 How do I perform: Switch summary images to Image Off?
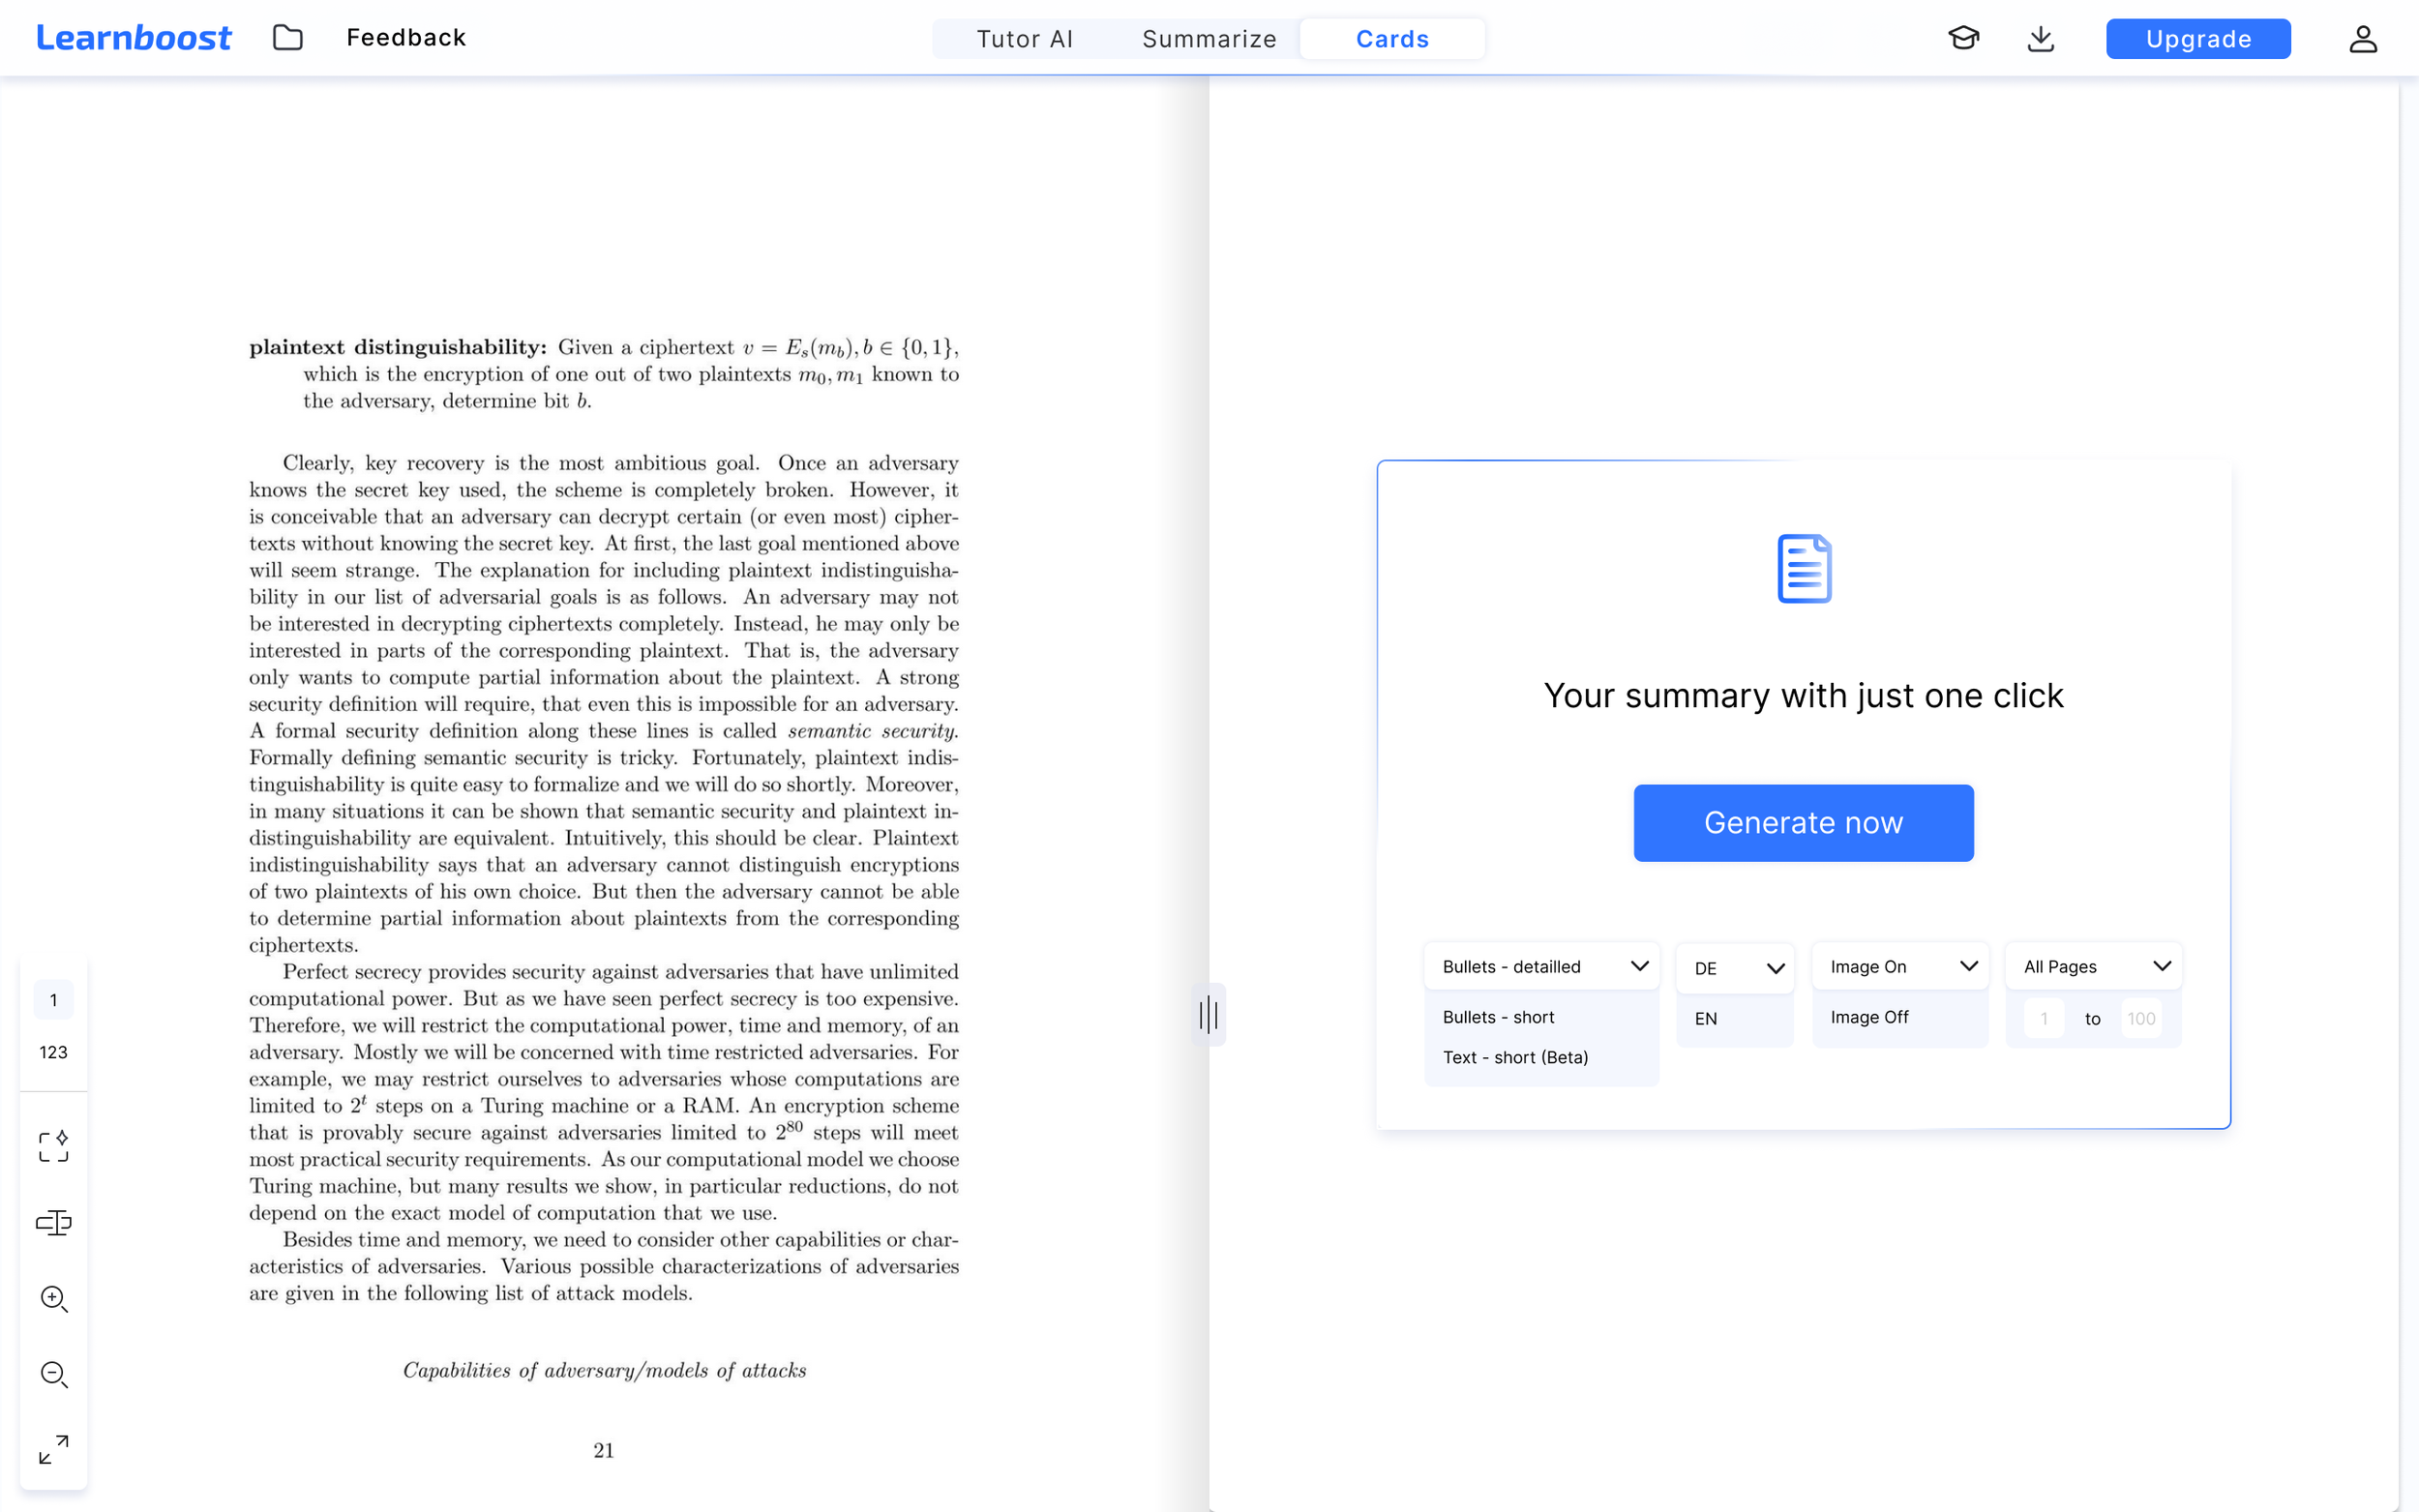click(1869, 1017)
